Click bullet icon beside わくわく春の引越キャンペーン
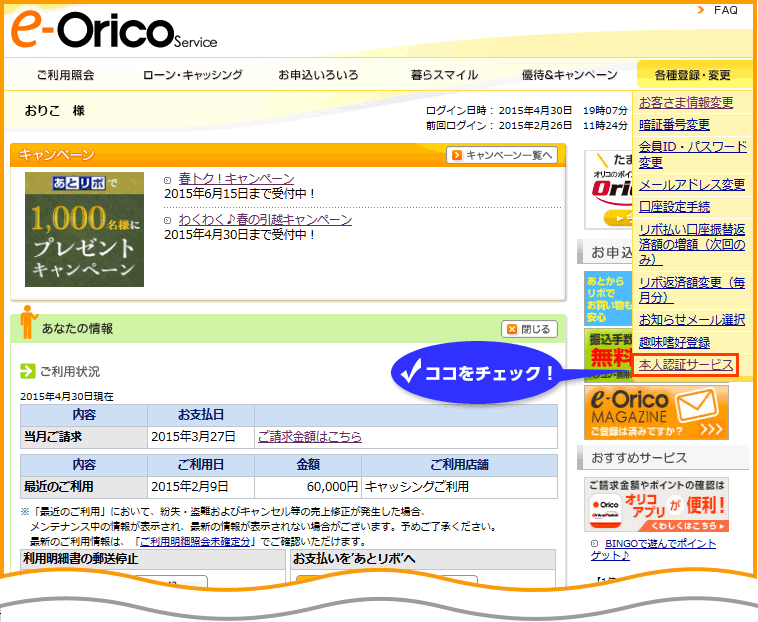The width and height of the screenshot is (758, 622). pos(167,220)
